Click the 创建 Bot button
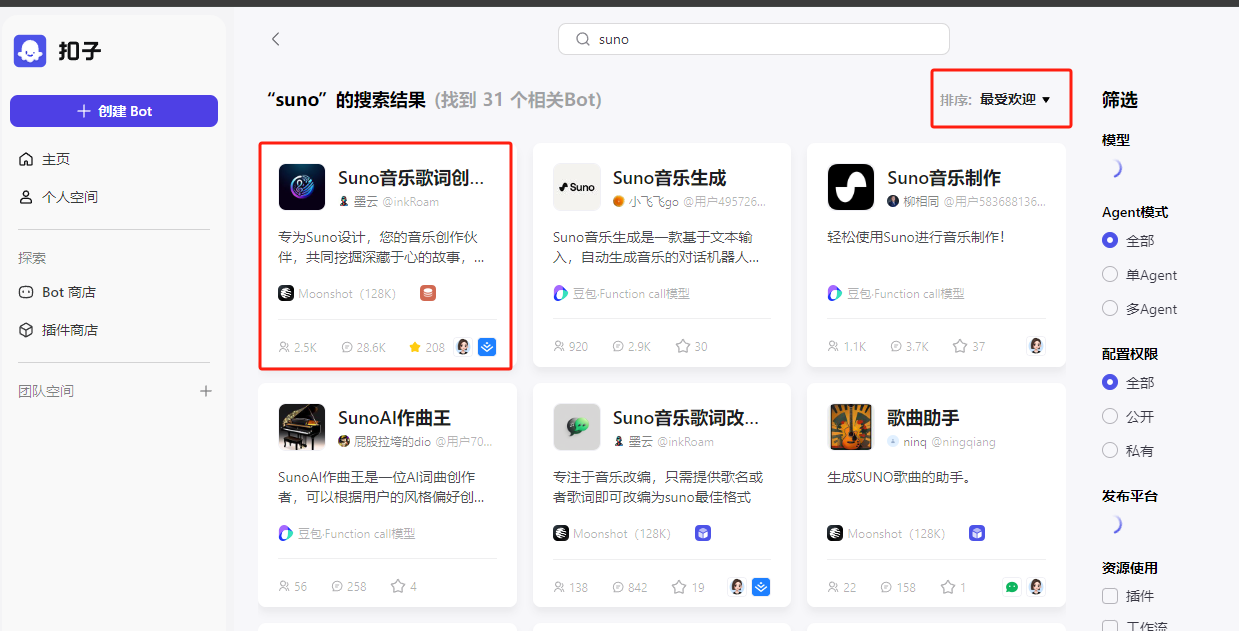Image resolution: width=1239 pixels, height=631 pixels. [x=114, y=111]
